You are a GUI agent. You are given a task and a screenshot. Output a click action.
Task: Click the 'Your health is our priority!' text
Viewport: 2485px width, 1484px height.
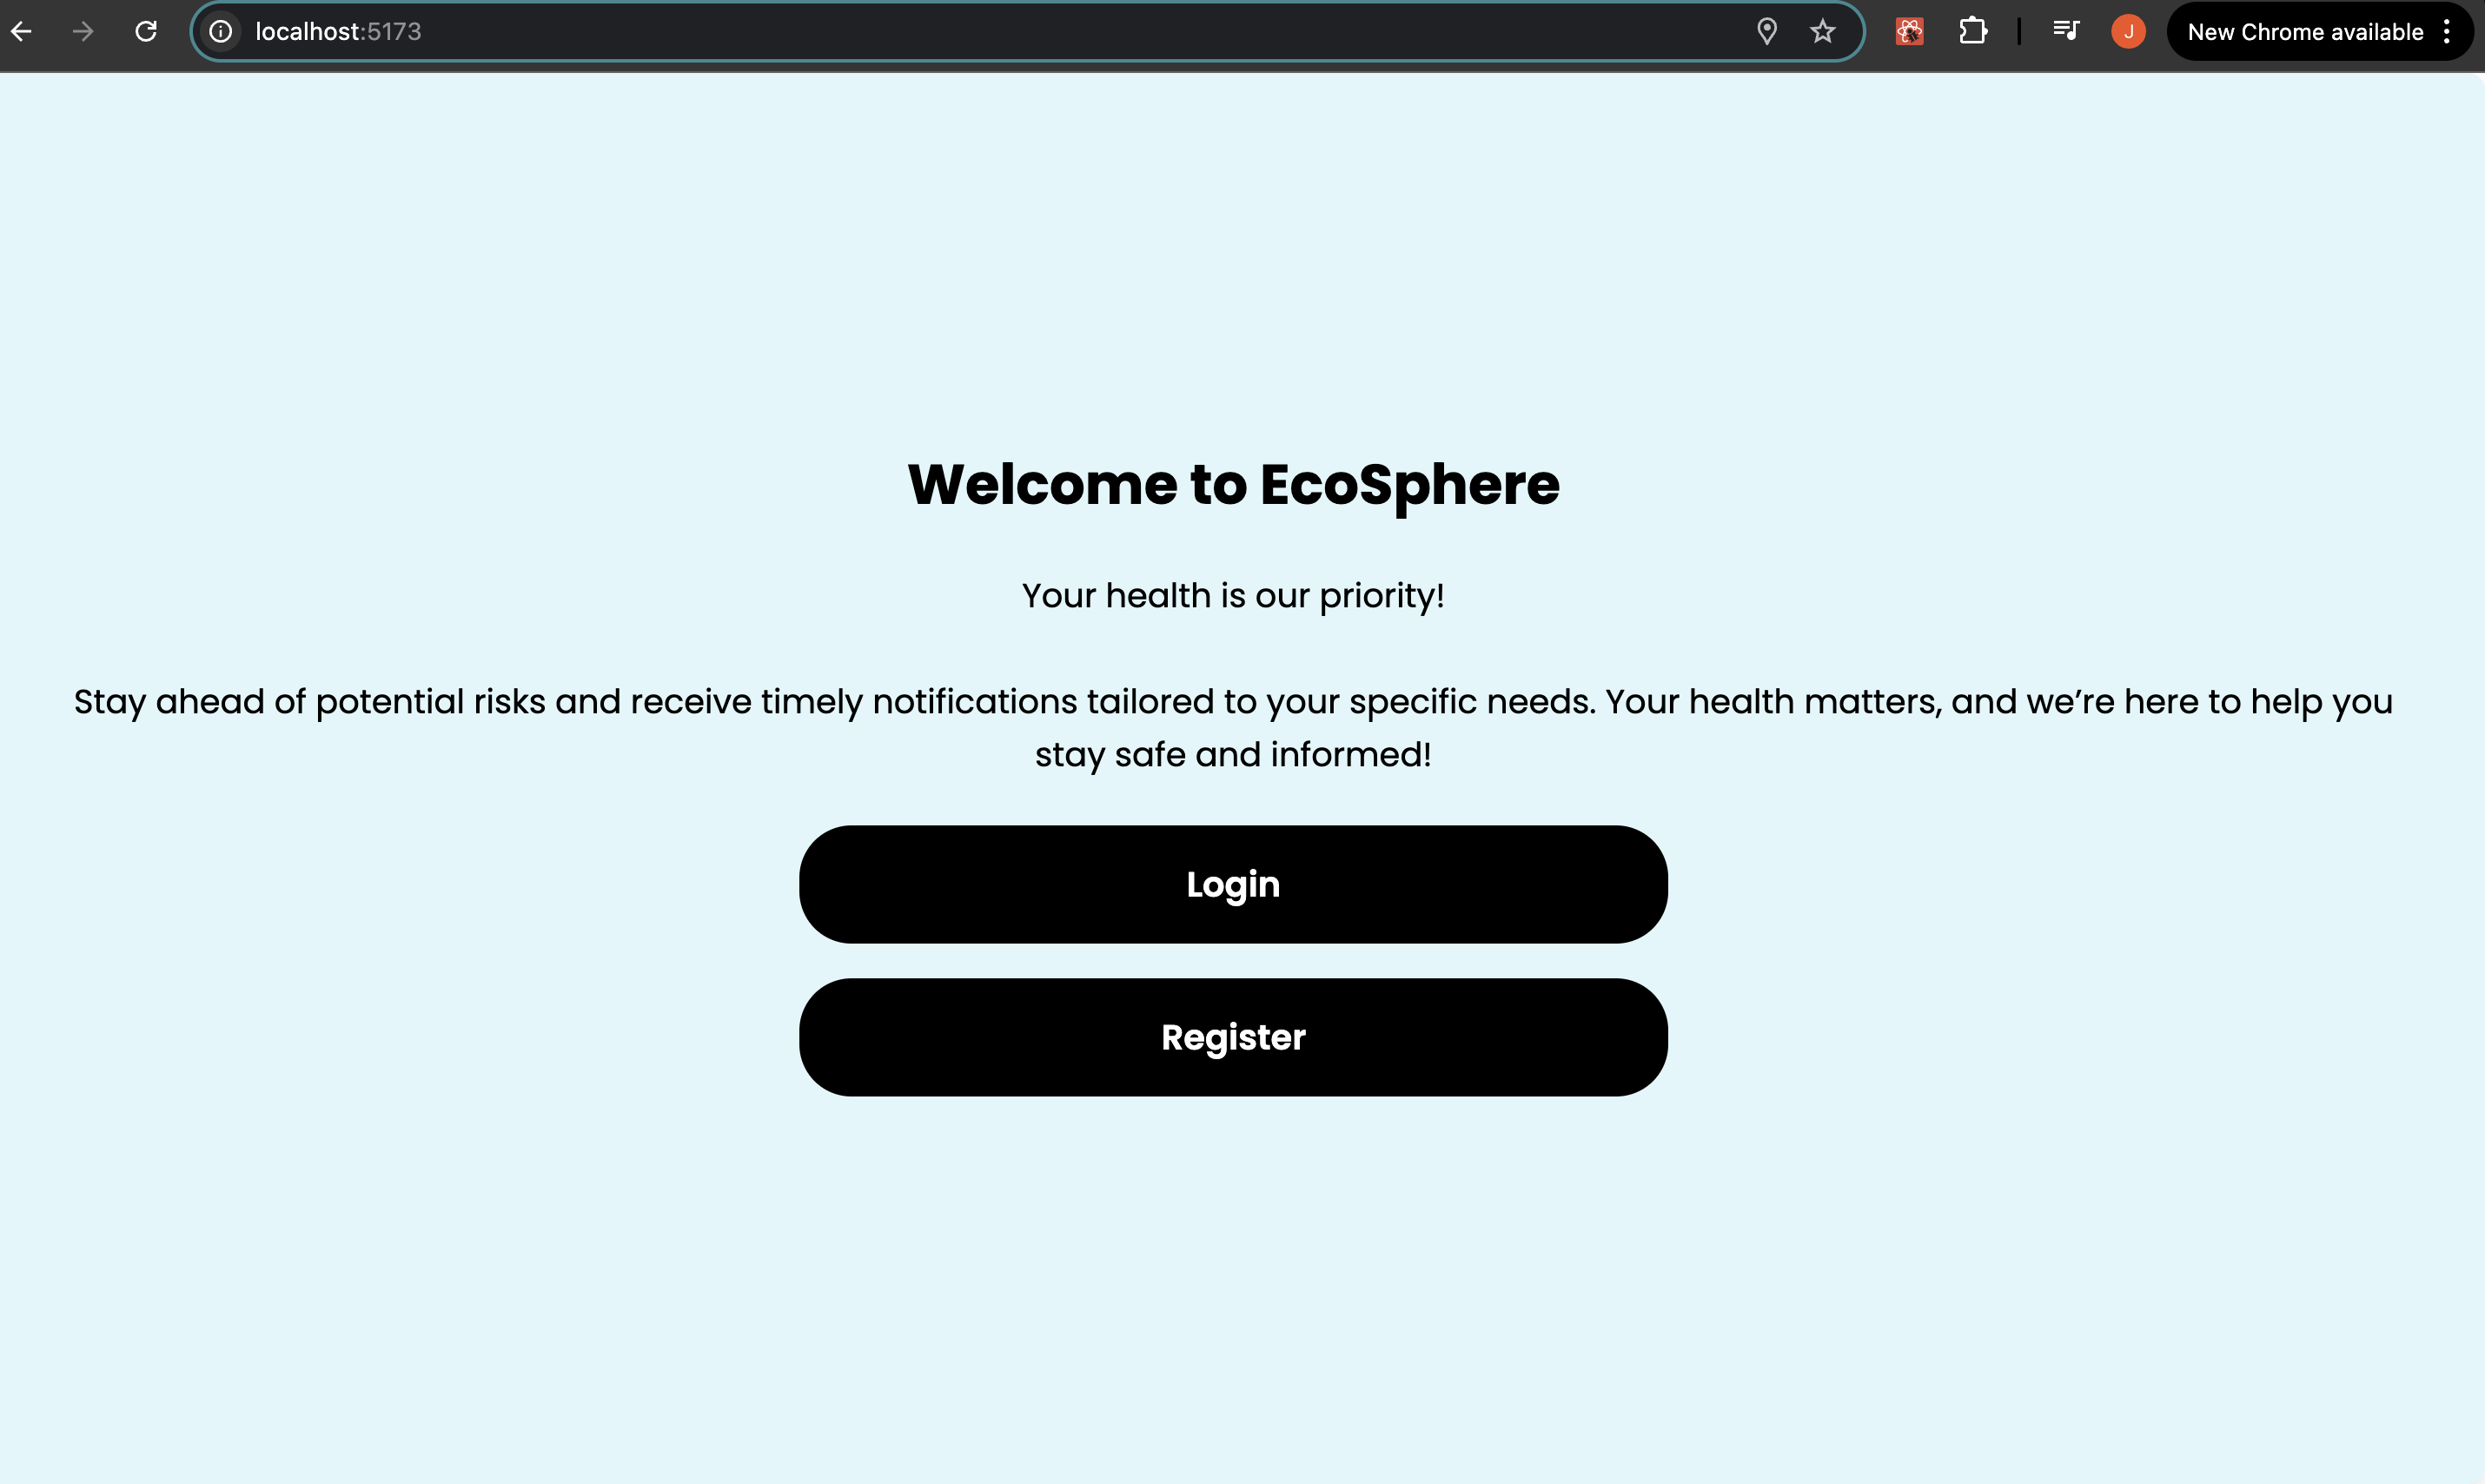[1233, 596]
